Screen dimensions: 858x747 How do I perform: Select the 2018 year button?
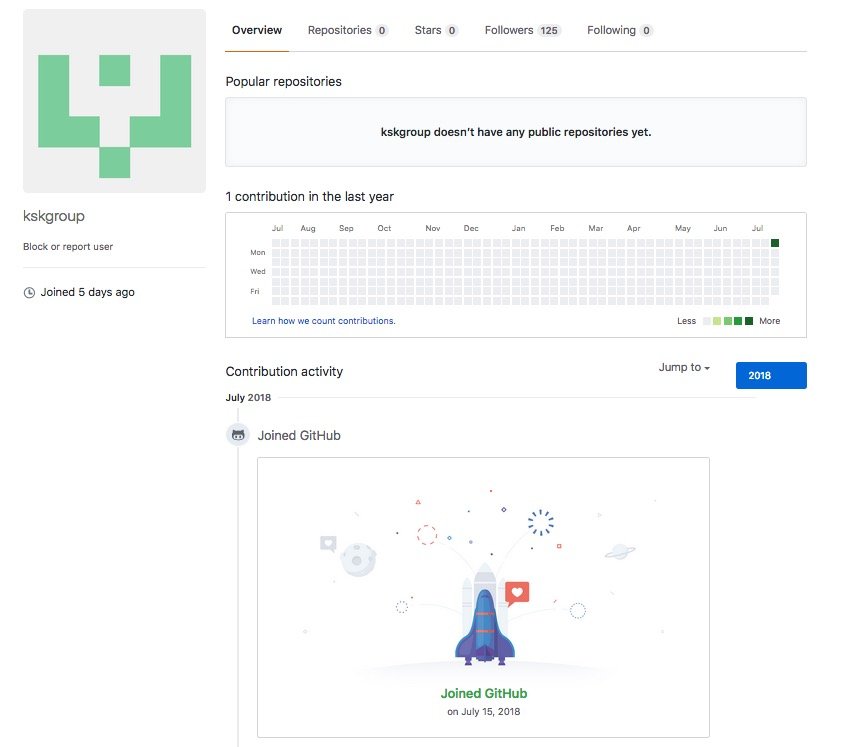[x=770, y=375]
